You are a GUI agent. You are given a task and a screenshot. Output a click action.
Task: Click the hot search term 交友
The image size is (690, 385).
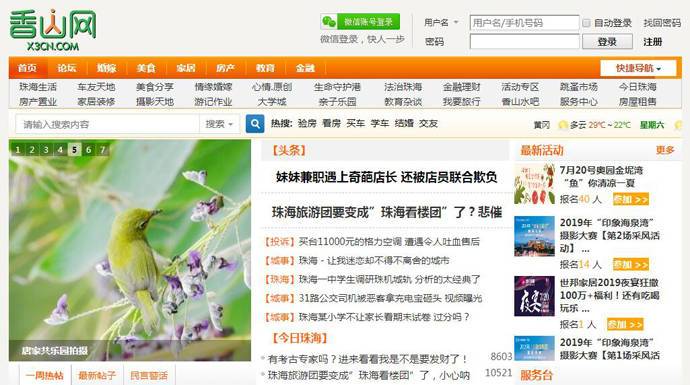[x=428, y=124]
